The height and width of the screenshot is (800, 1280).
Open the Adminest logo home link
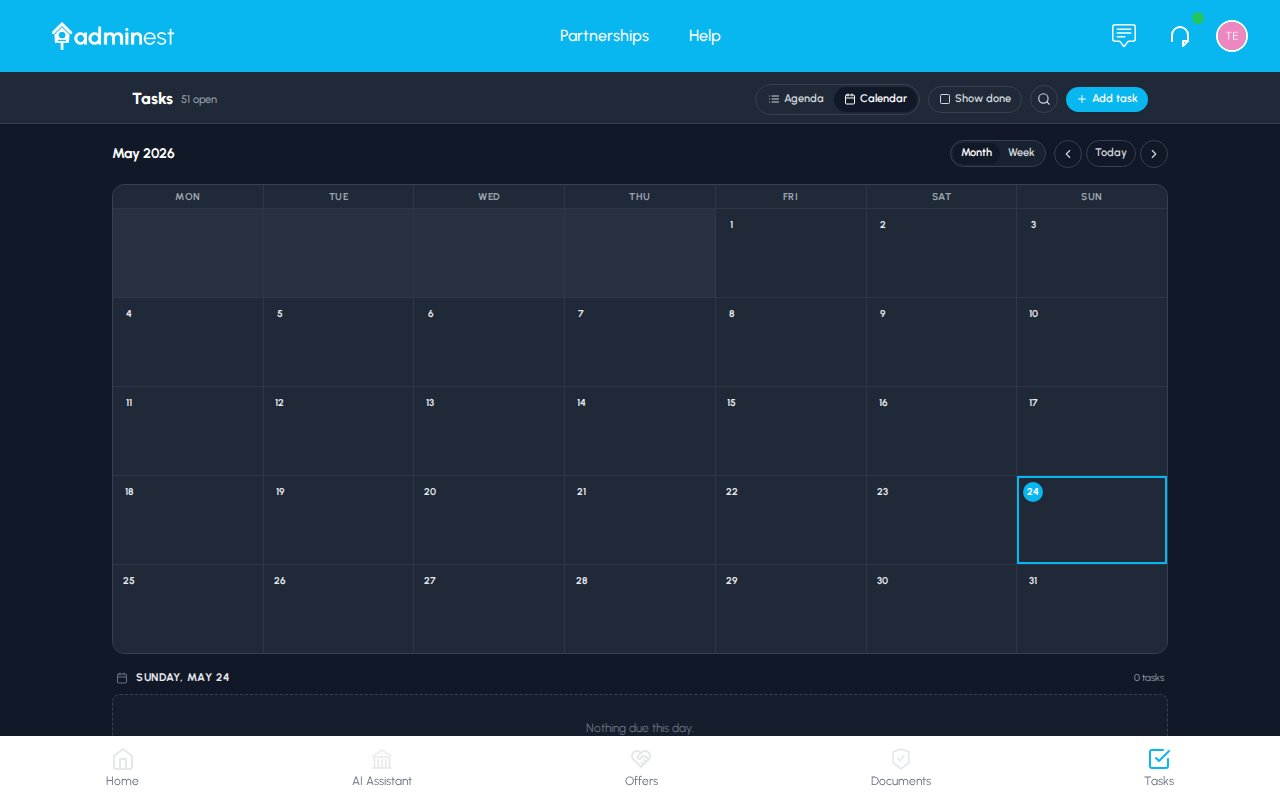pyautogui.click(x=113, y=36)
